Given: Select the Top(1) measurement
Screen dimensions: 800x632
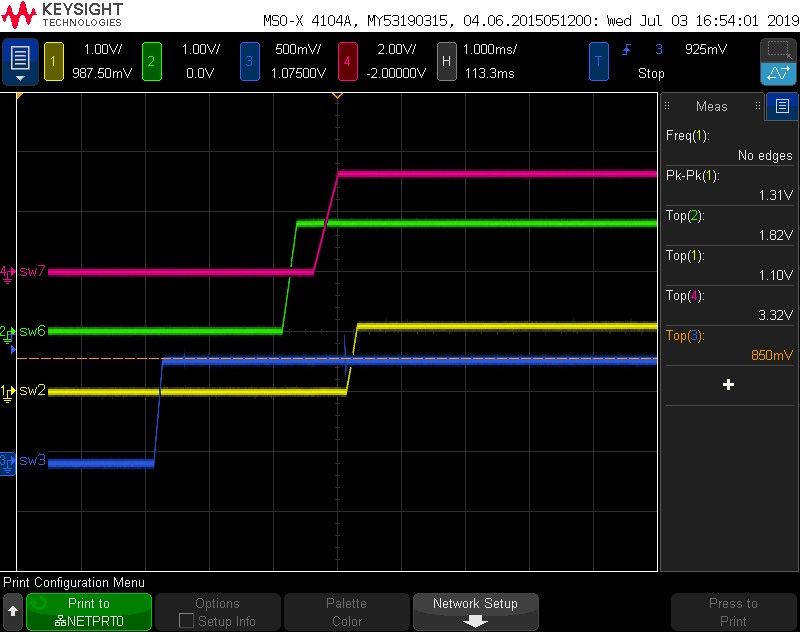Looking at the screenshot, I should pyautogui.click(x=729, y=265).
